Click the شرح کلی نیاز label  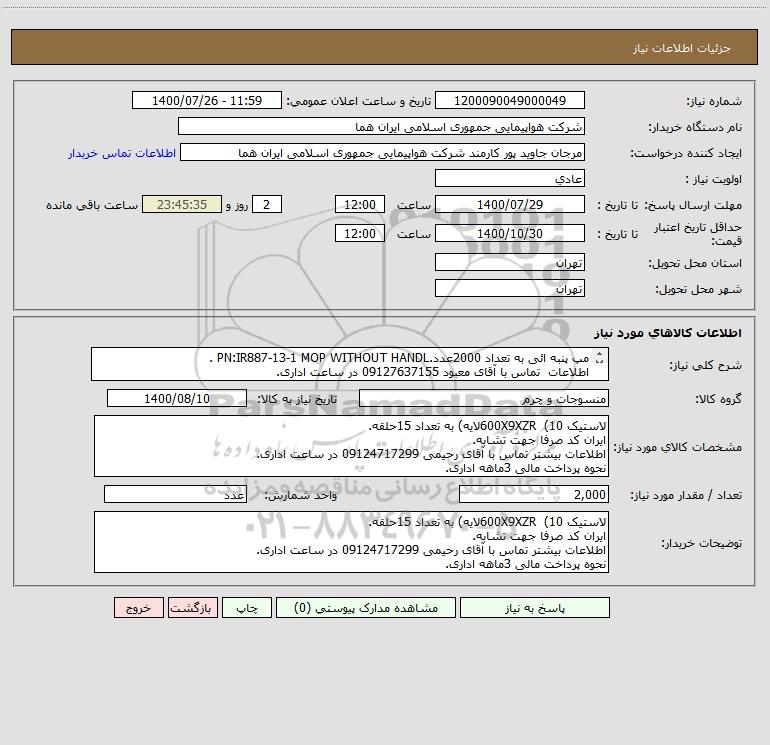pyautogui.click(x=706, y=365)
